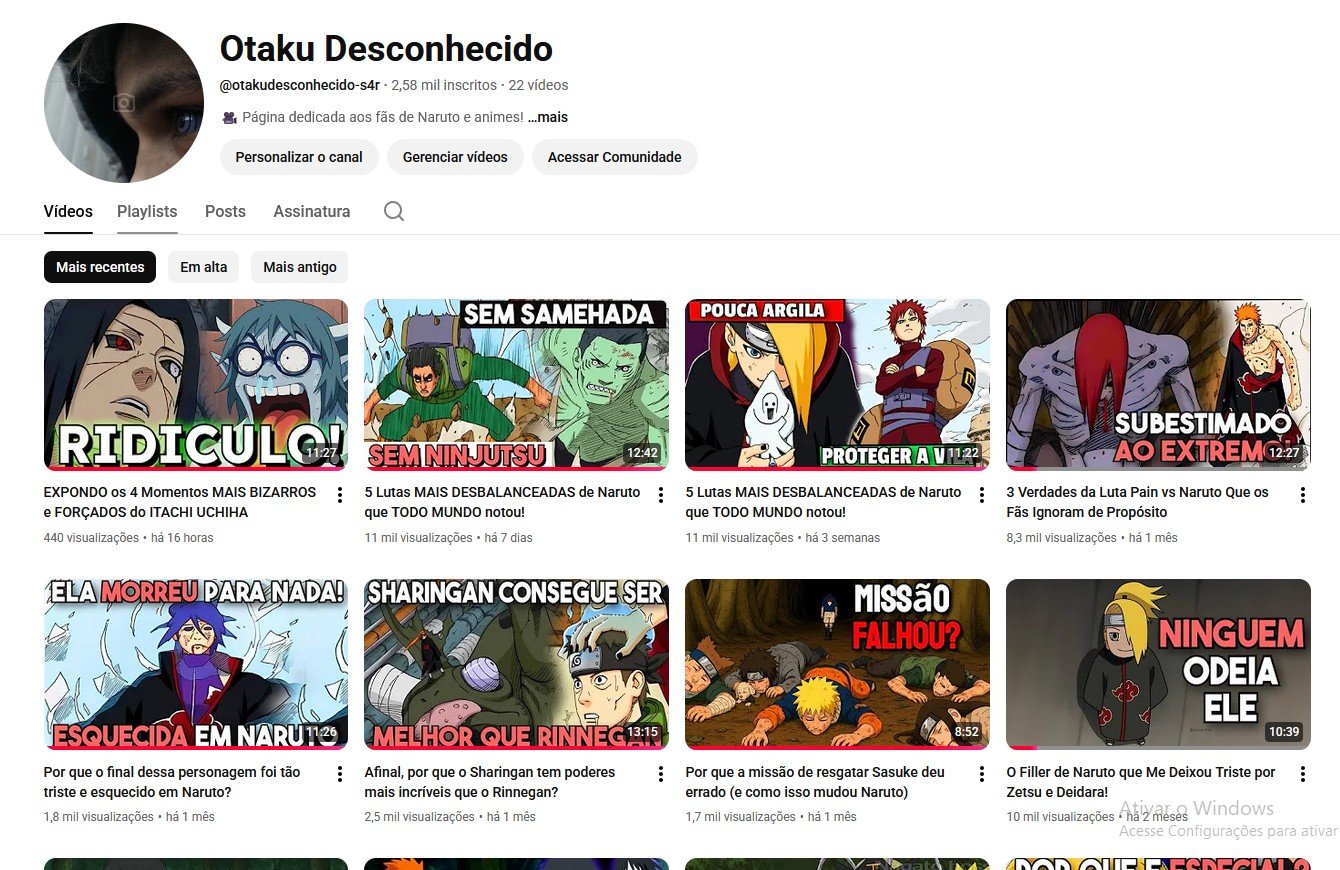The image size is (1340, 870).
Task: Open options menu for 'final dessa personagem' video
Action: point(339,774)
